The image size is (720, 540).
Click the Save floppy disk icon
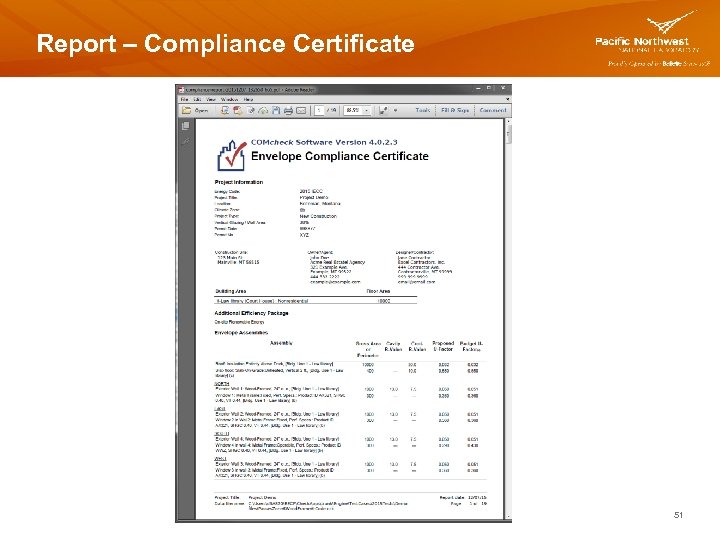point(276,110)
